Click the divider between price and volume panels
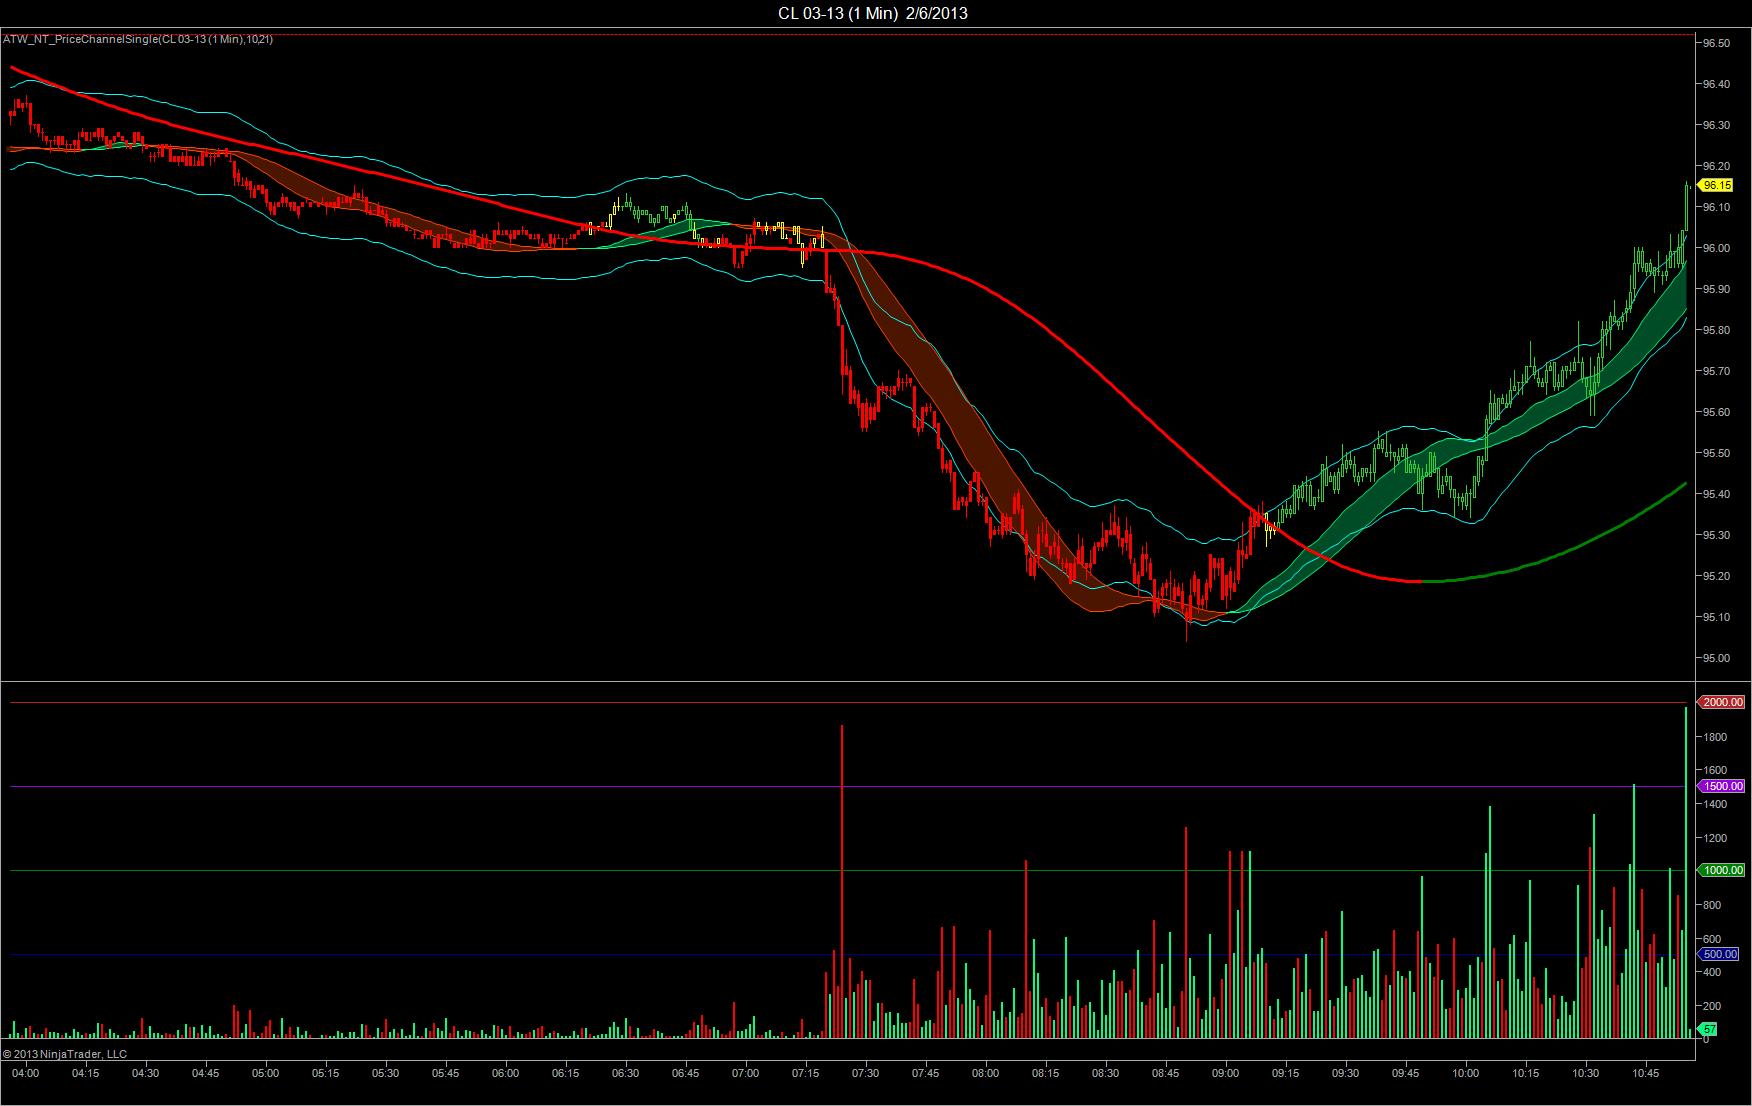Screen dimensions: 1752x1106 (x=848, y=682)
